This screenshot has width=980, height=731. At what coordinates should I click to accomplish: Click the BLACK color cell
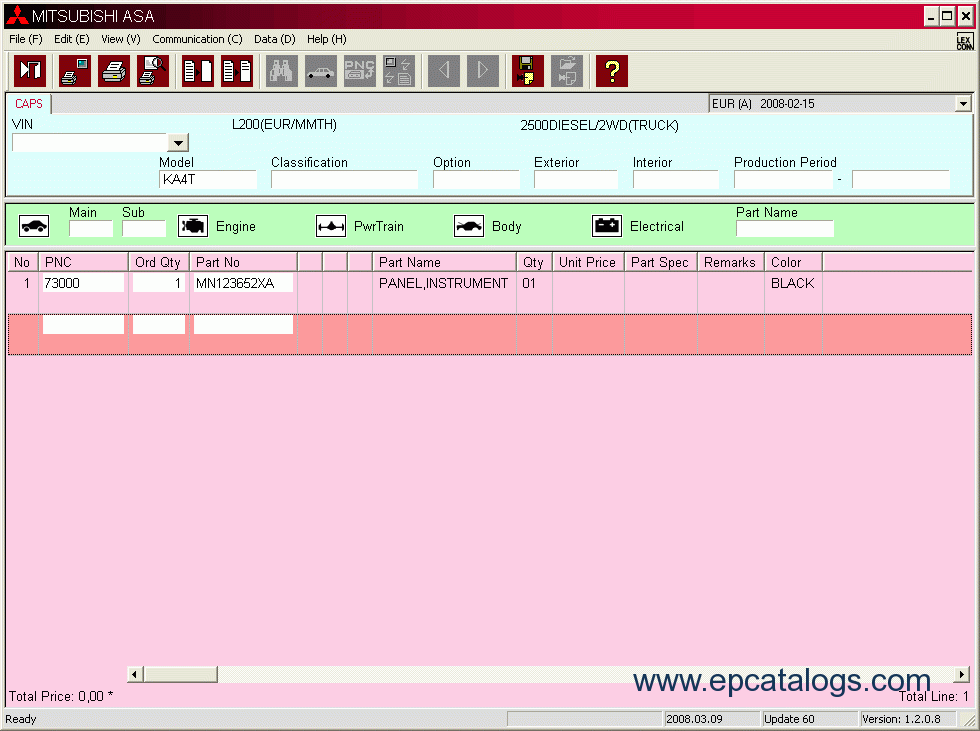[x=792, y=283]
